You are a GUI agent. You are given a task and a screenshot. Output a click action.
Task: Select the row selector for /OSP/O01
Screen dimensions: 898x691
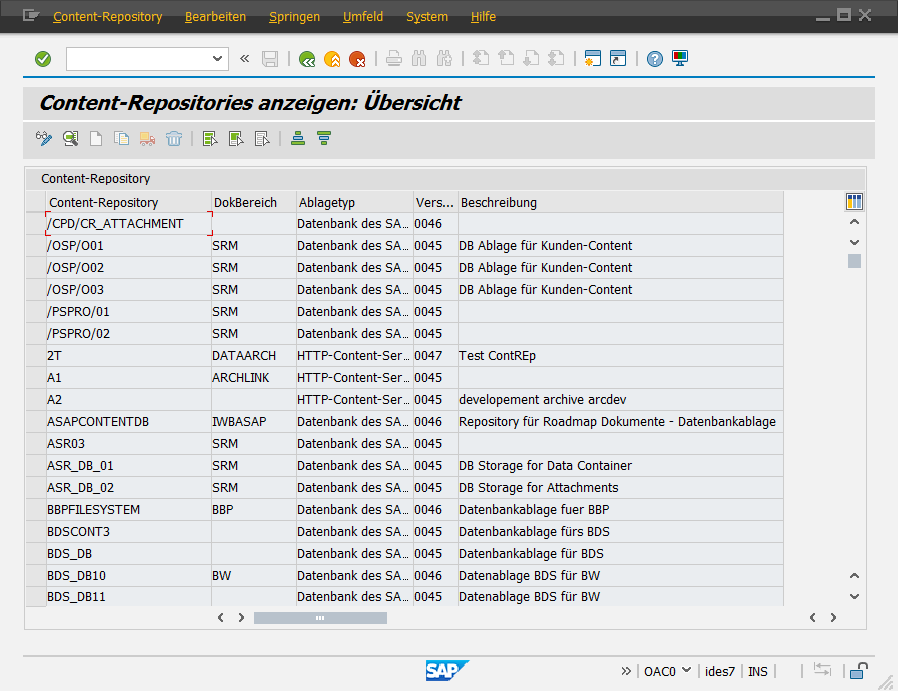click(36, 246)
